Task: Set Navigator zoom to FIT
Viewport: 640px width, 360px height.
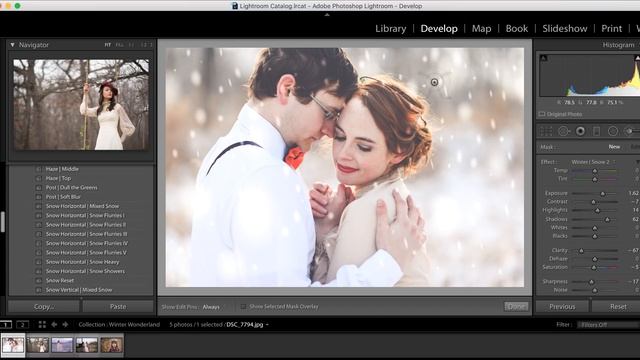Action: 108,45
